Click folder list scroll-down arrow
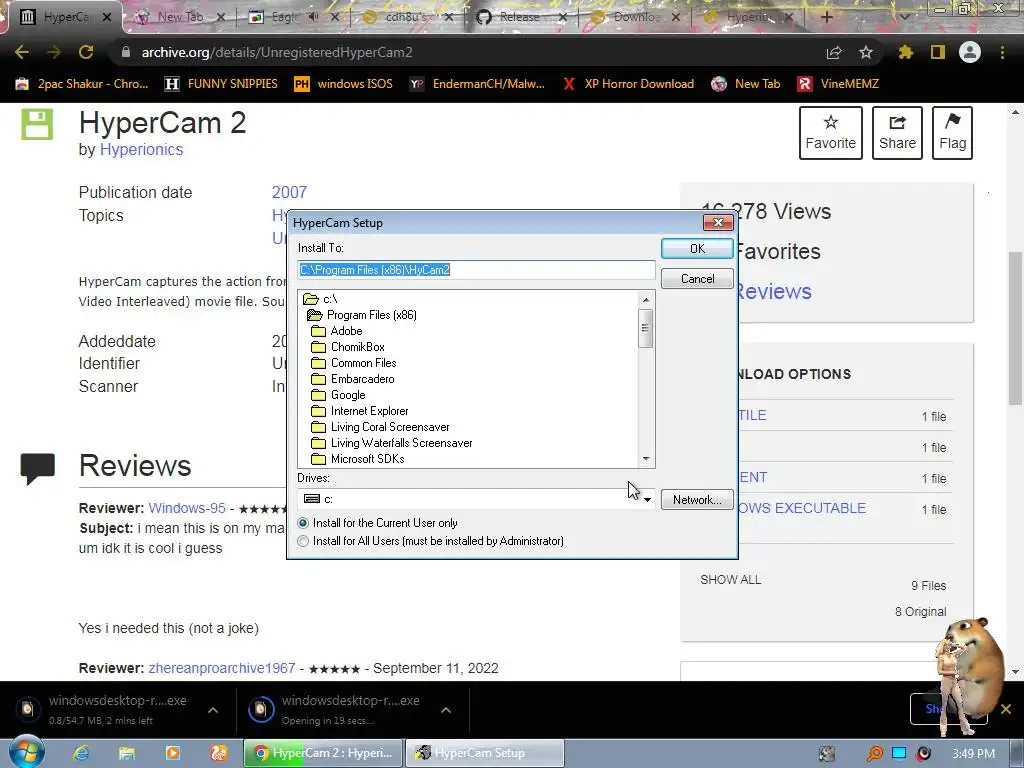 point(646,459)
